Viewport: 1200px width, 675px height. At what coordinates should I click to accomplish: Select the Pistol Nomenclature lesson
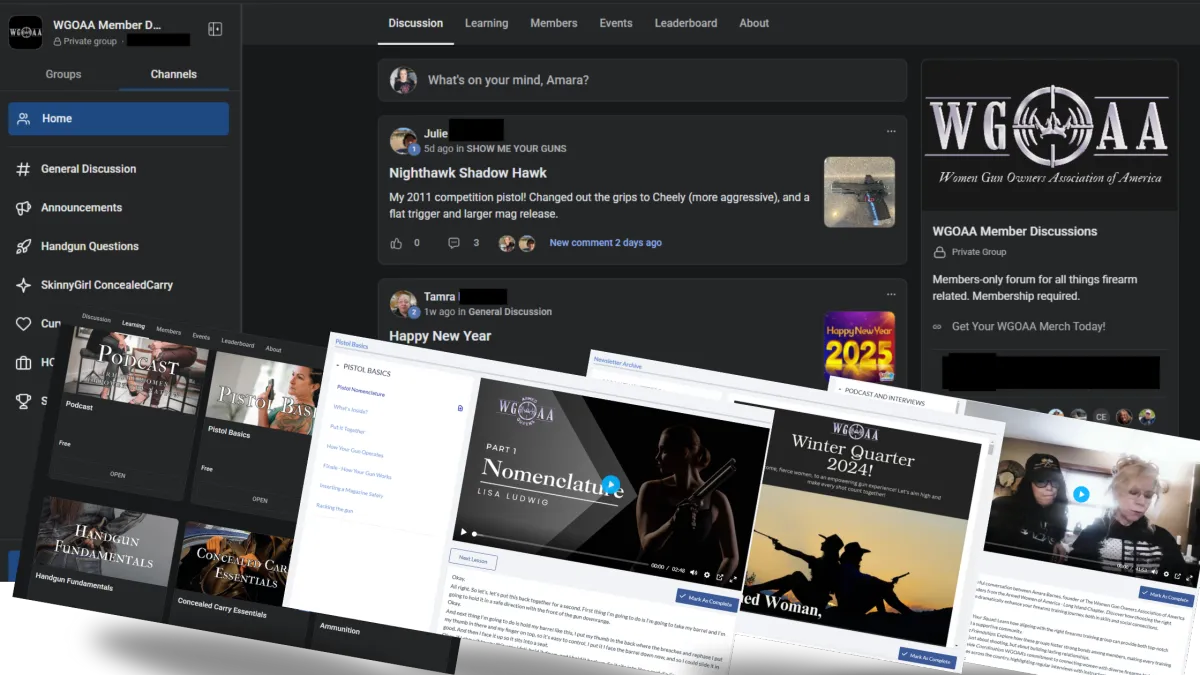(x=360, y=391)
